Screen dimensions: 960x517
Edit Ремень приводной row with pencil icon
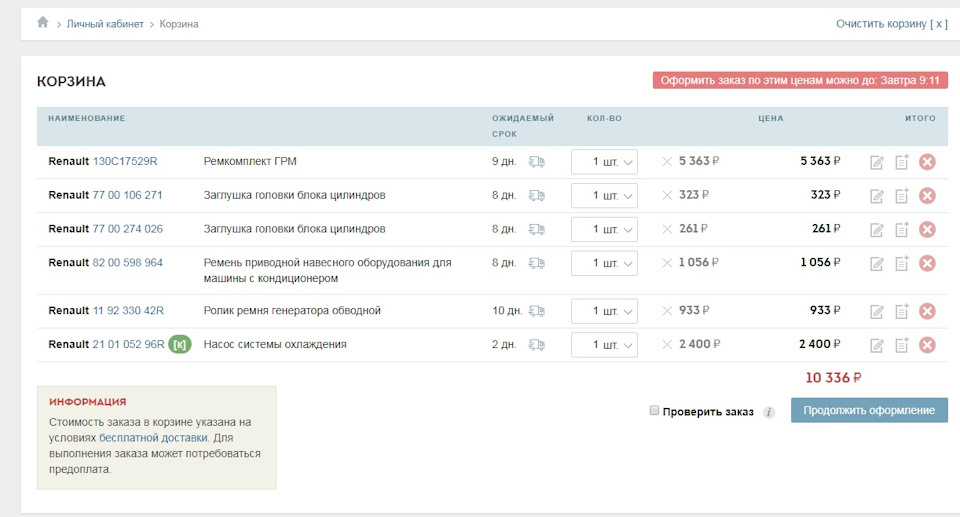click(x=877, y=263)
